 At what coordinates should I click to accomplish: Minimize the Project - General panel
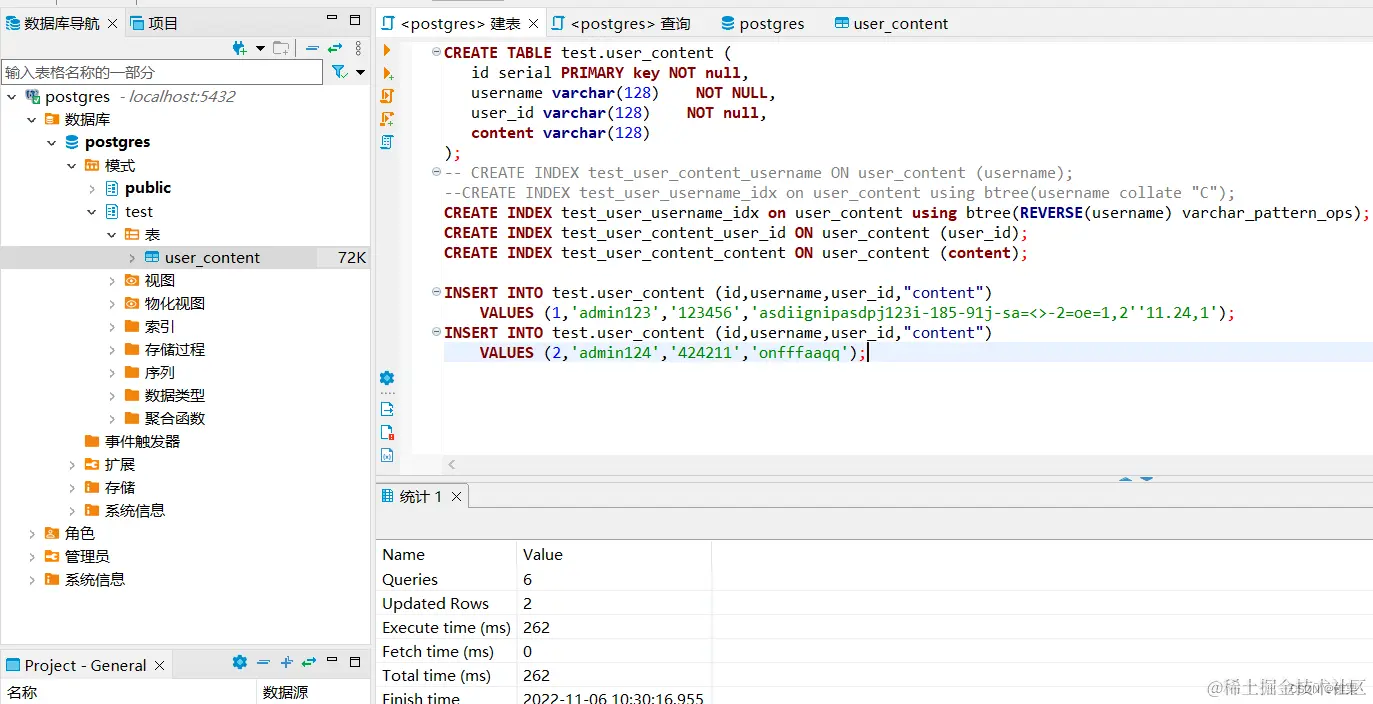pyautogui.click(x=332, y=662)
